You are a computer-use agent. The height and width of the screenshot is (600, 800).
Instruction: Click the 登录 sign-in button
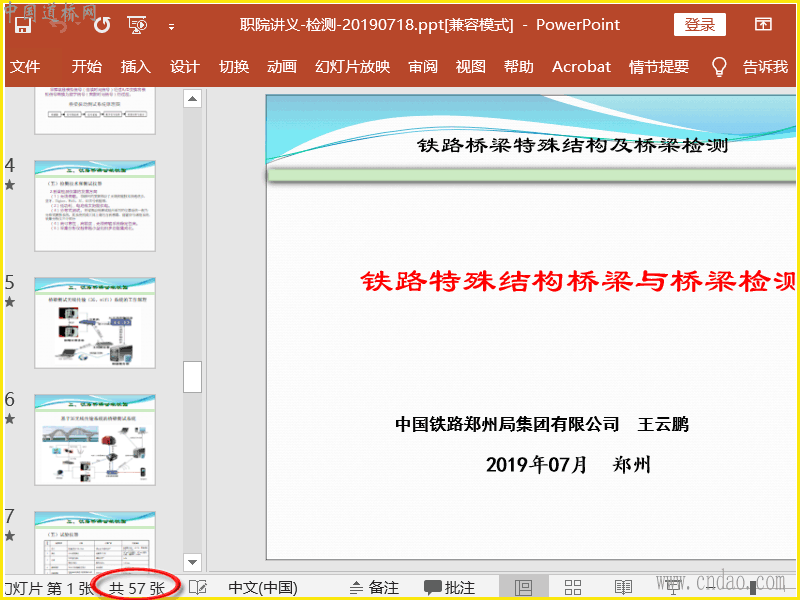pos(699,24)
